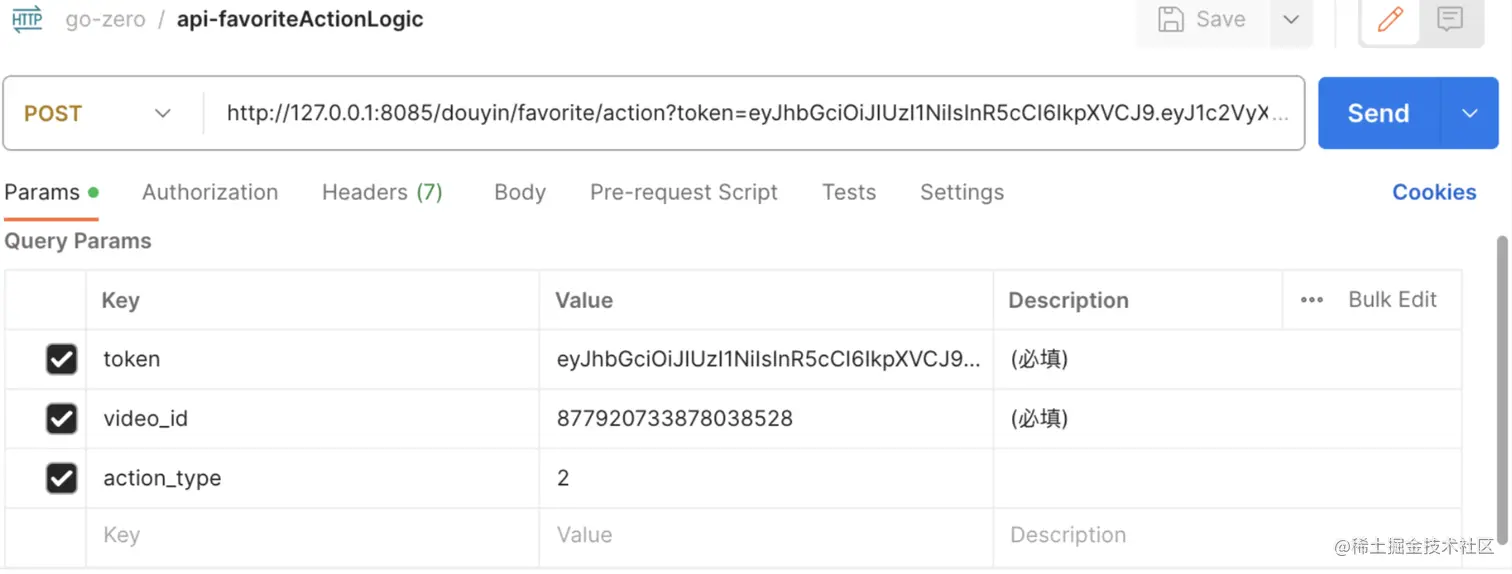Switch to the Authorization tab

tap(210, 192)
